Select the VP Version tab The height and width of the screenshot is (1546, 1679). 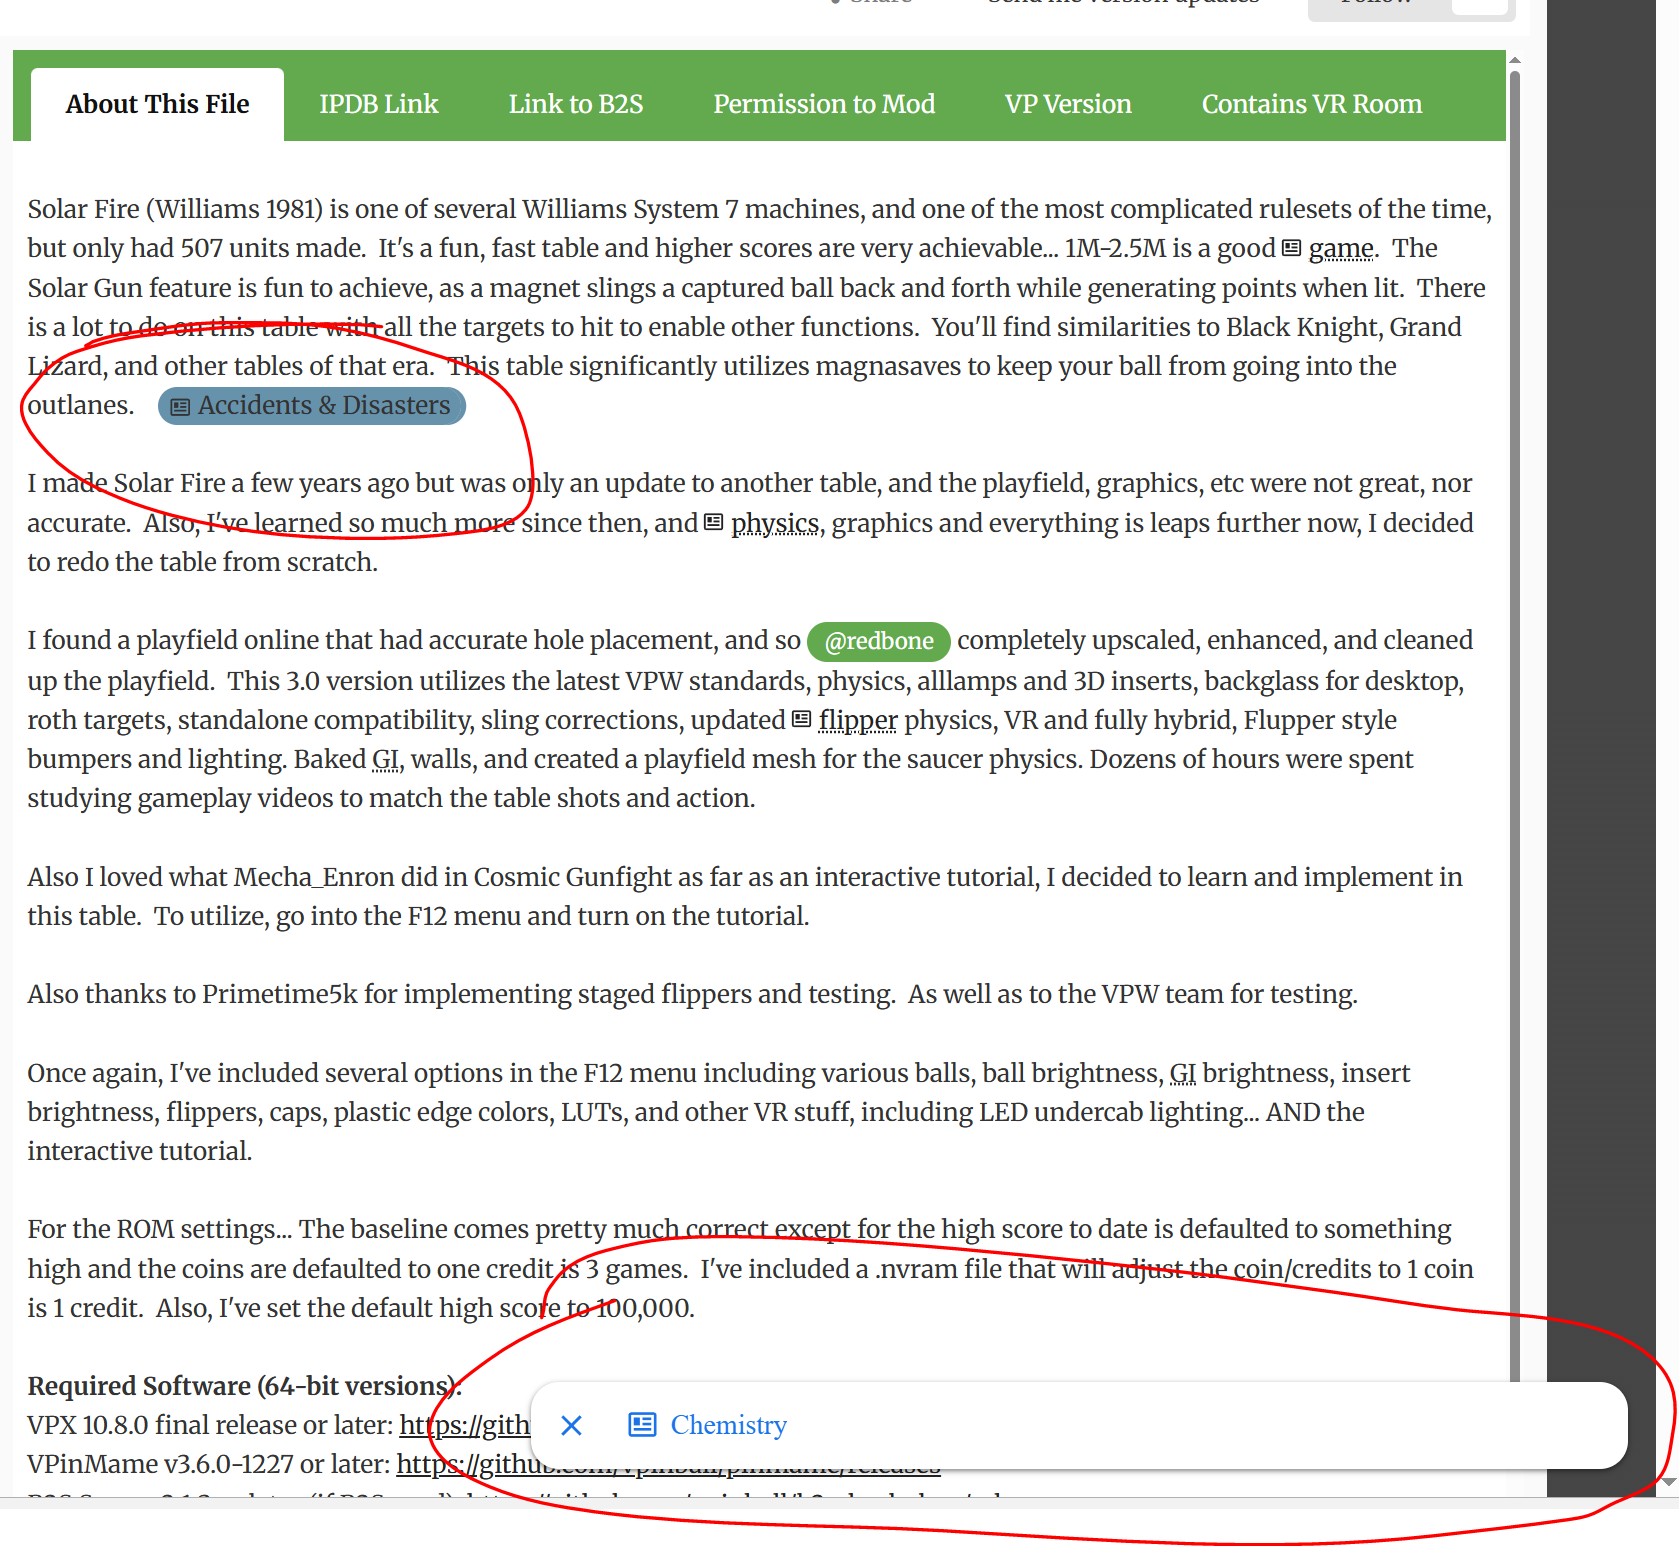(1068, 104)
